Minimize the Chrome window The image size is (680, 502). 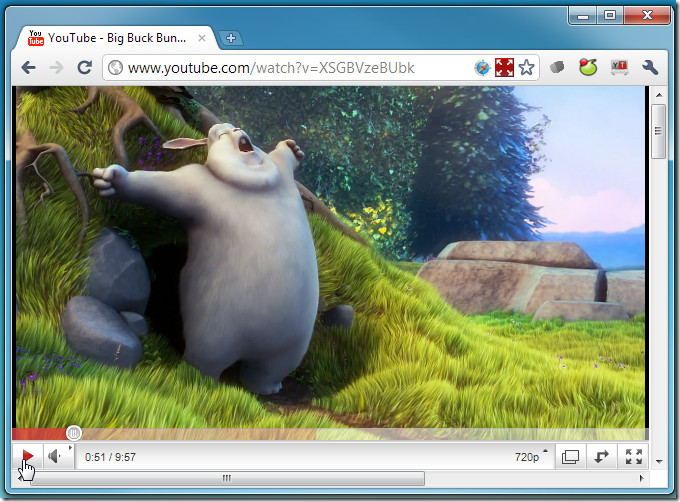coord(583,16)
